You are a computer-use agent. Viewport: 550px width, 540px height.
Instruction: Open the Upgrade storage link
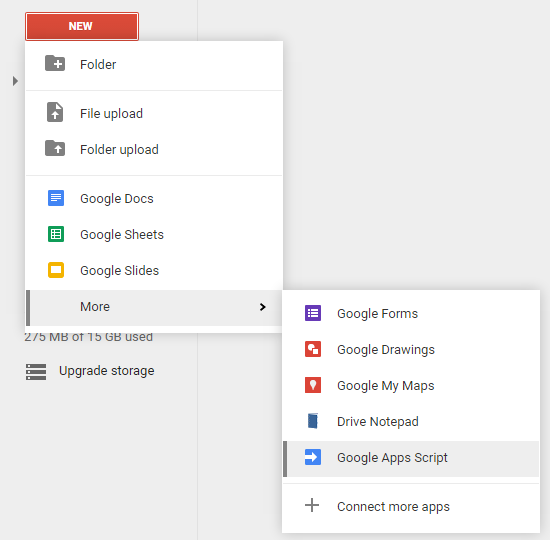click(x=107, y=371)
